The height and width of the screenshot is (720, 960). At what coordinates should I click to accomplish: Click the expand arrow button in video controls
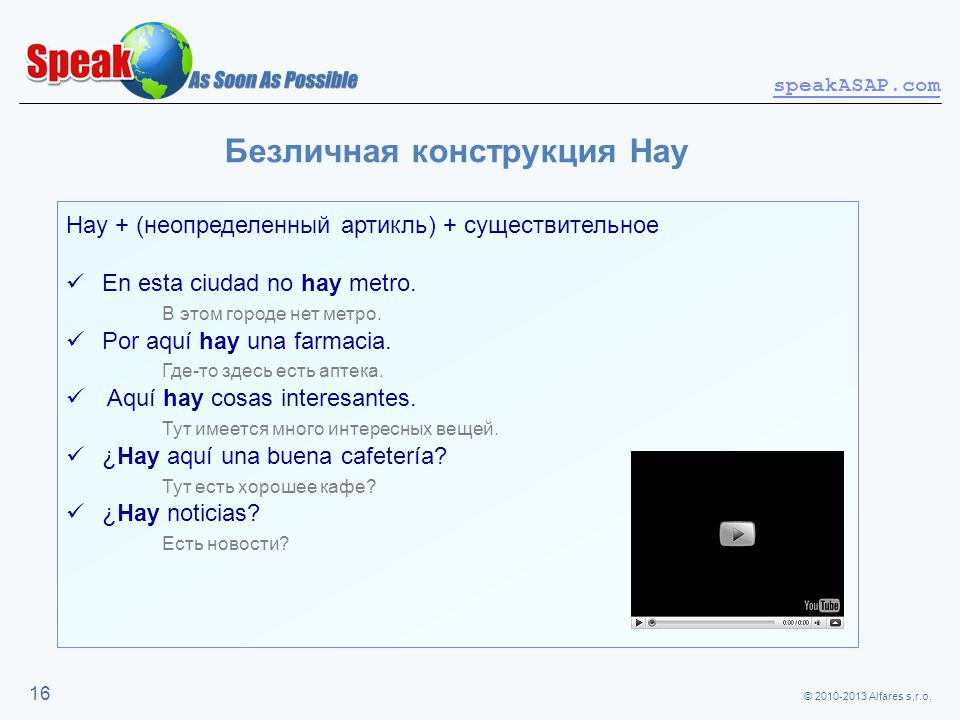click(835, 623)
